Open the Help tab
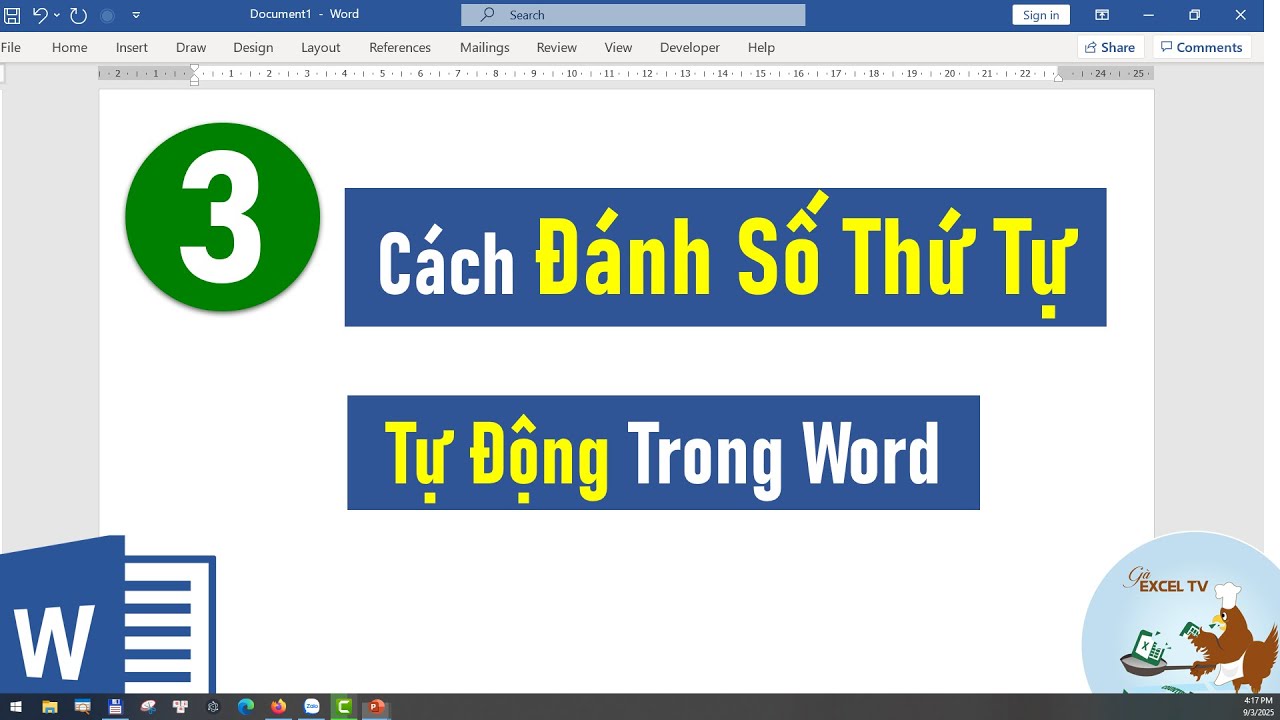The image size is (1280, 720). click(762, 47)
